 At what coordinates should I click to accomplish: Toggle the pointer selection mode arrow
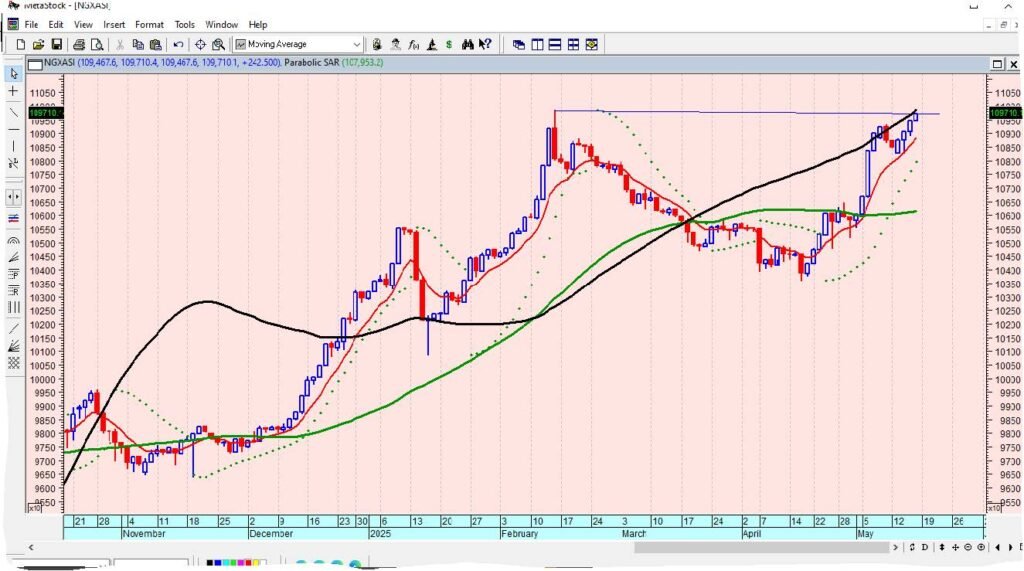pos(13,73)
